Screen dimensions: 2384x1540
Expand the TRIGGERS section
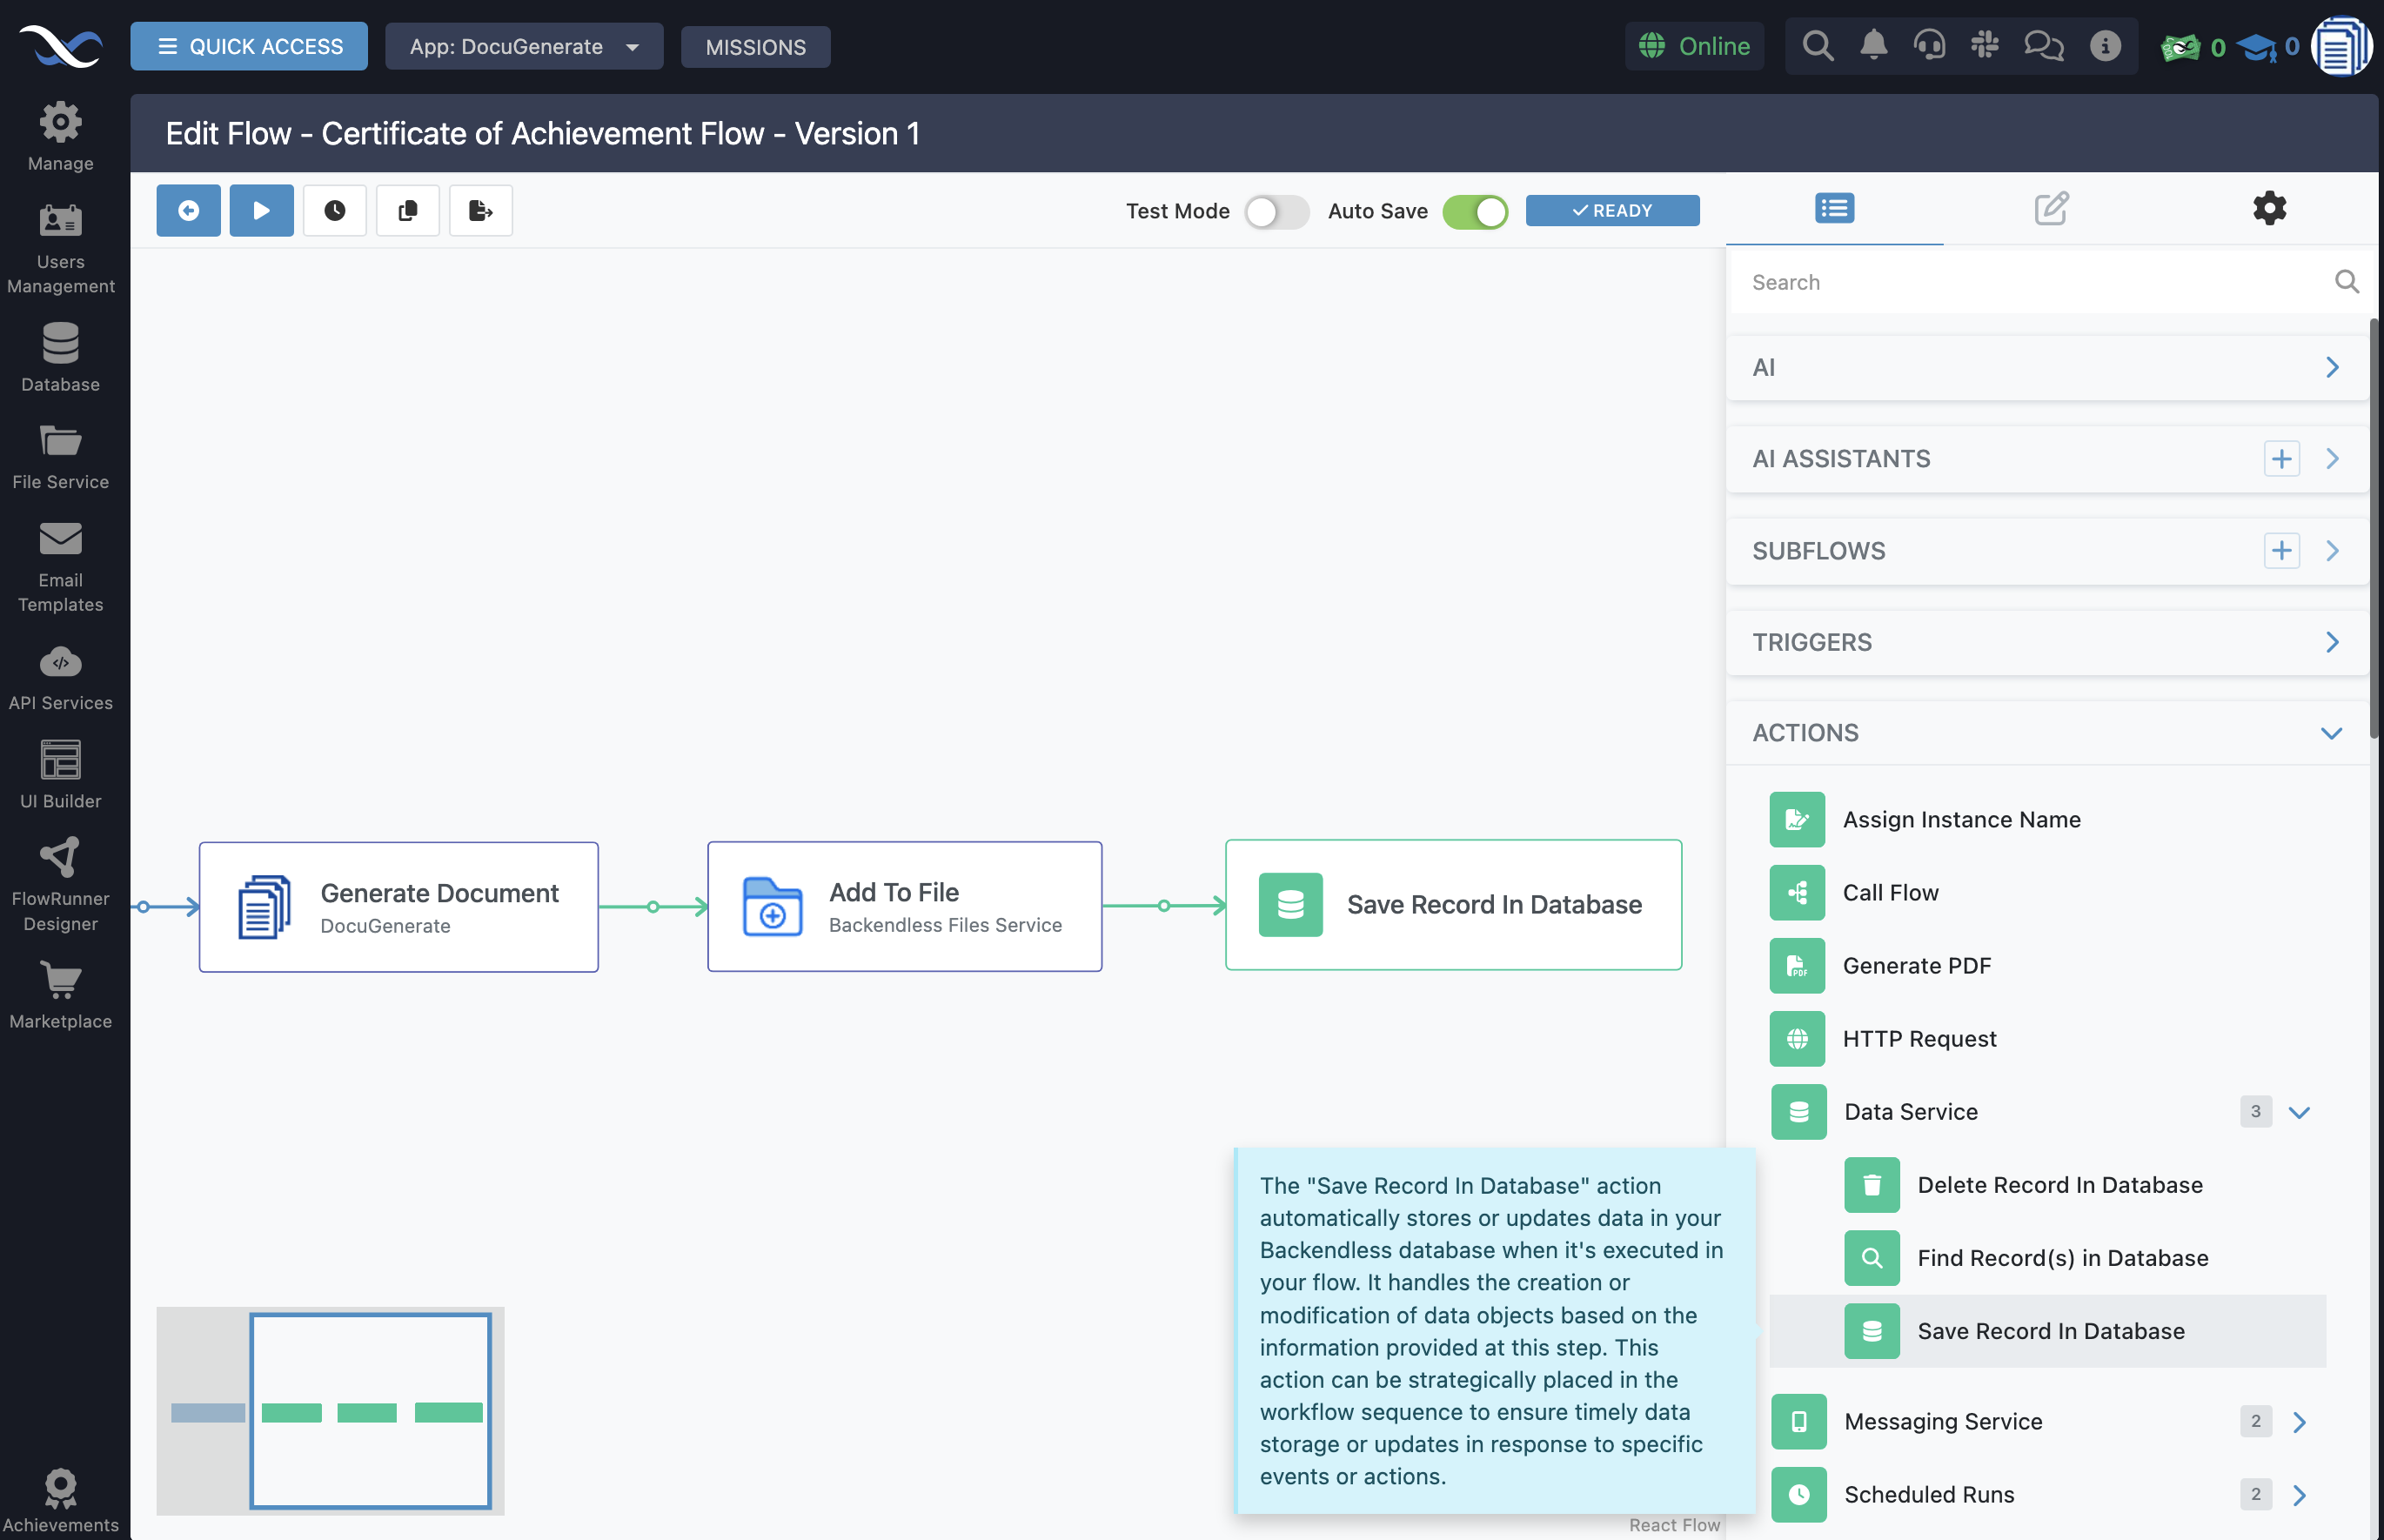pos(2334,641)
